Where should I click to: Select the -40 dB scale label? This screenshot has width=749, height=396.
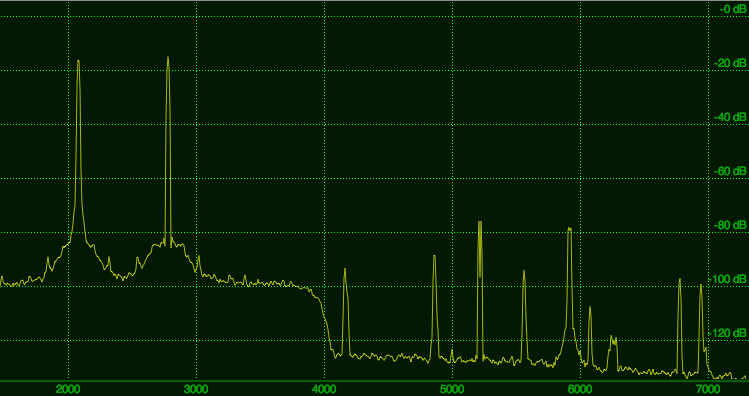click(729, 117)
